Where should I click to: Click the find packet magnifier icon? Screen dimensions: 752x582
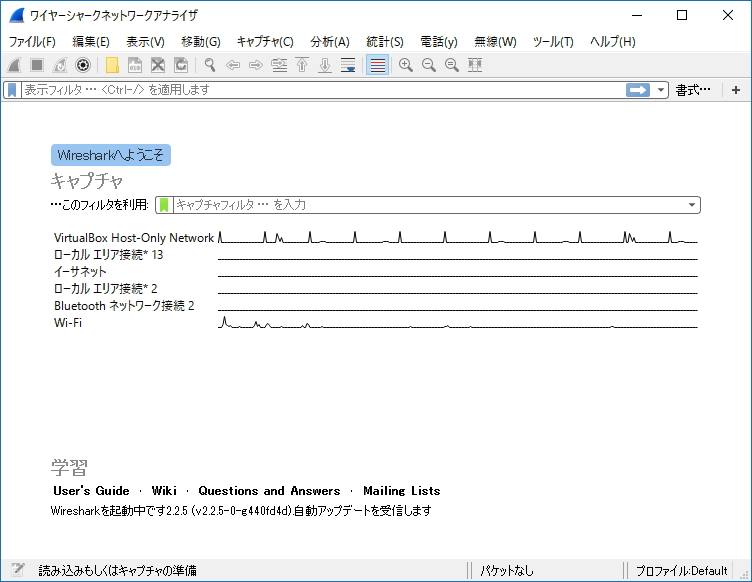tap(210, 65)
